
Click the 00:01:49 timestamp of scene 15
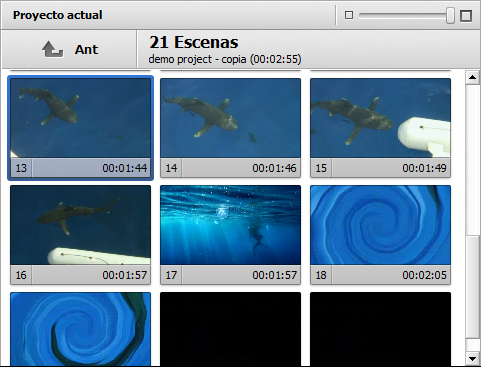[424, 168]
